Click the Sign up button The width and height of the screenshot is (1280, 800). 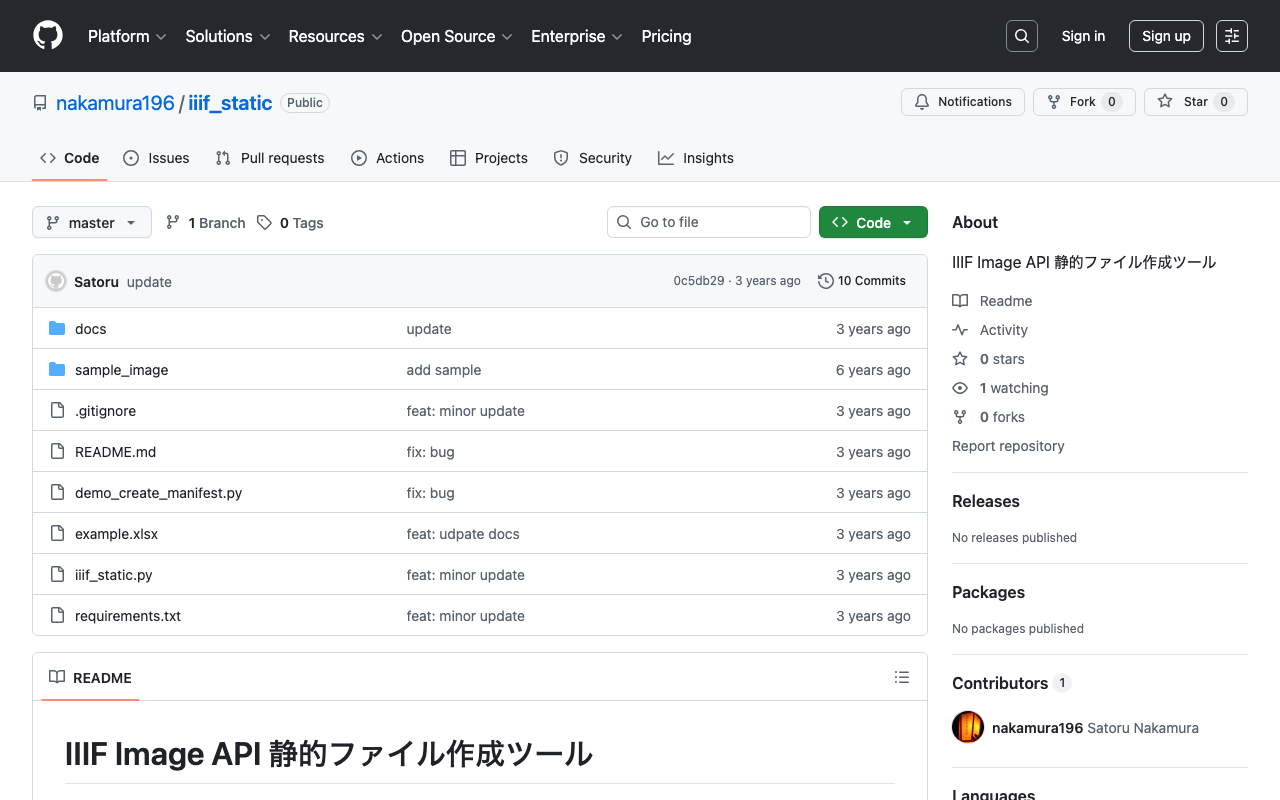click(x=1166, y=35)
